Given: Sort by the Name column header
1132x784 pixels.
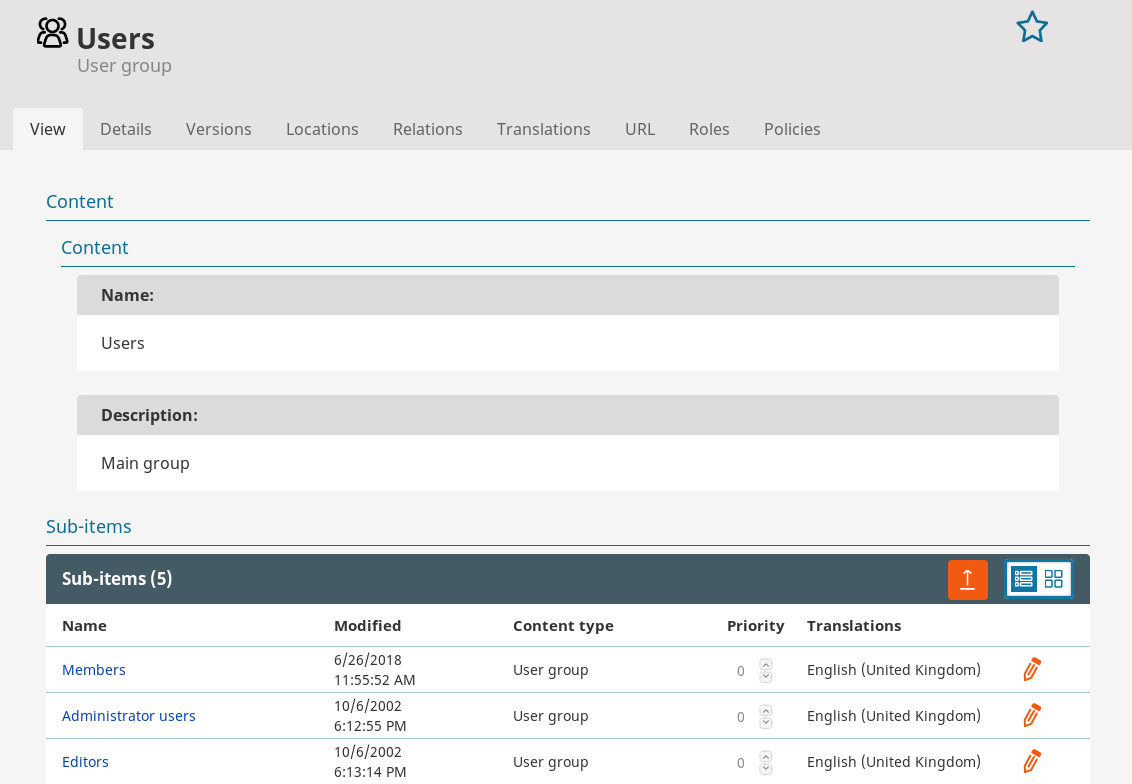Looking at the screenshot, I should (x=84, y=626).
